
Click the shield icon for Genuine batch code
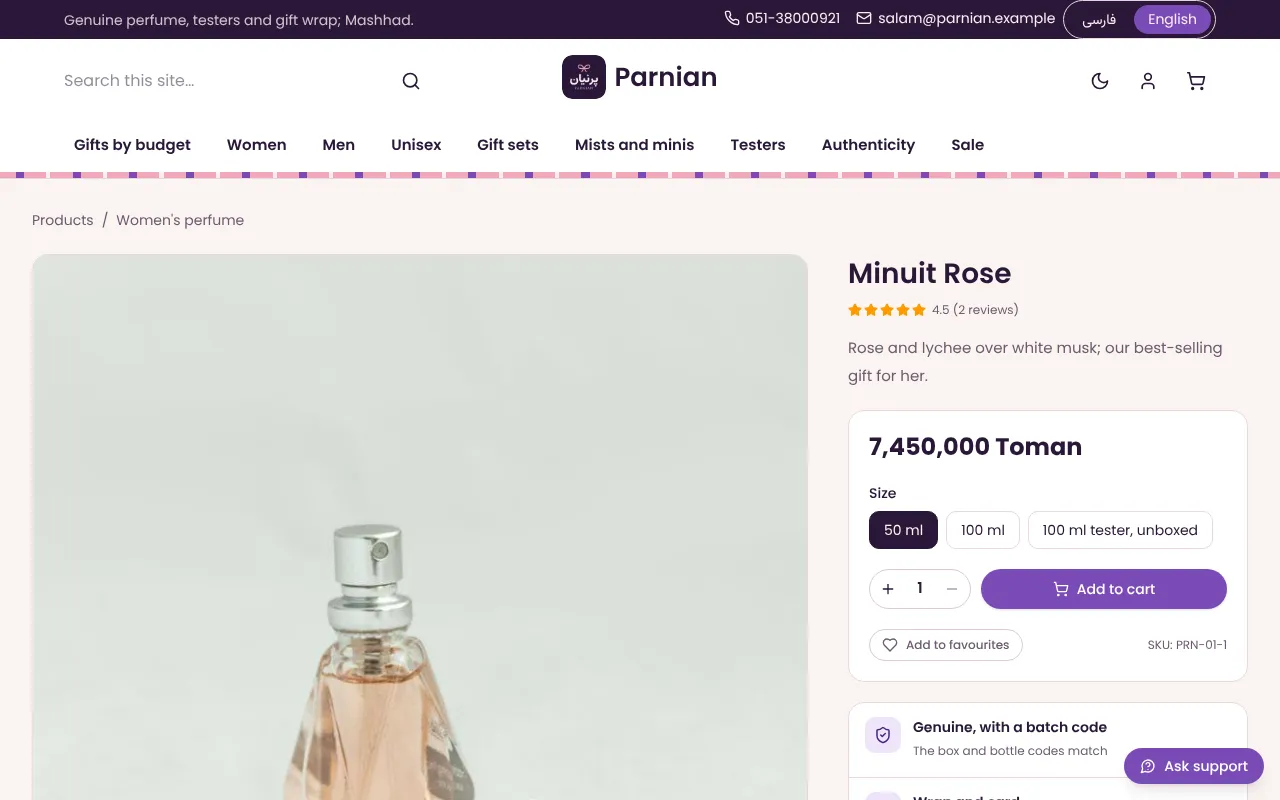(883, 735)
